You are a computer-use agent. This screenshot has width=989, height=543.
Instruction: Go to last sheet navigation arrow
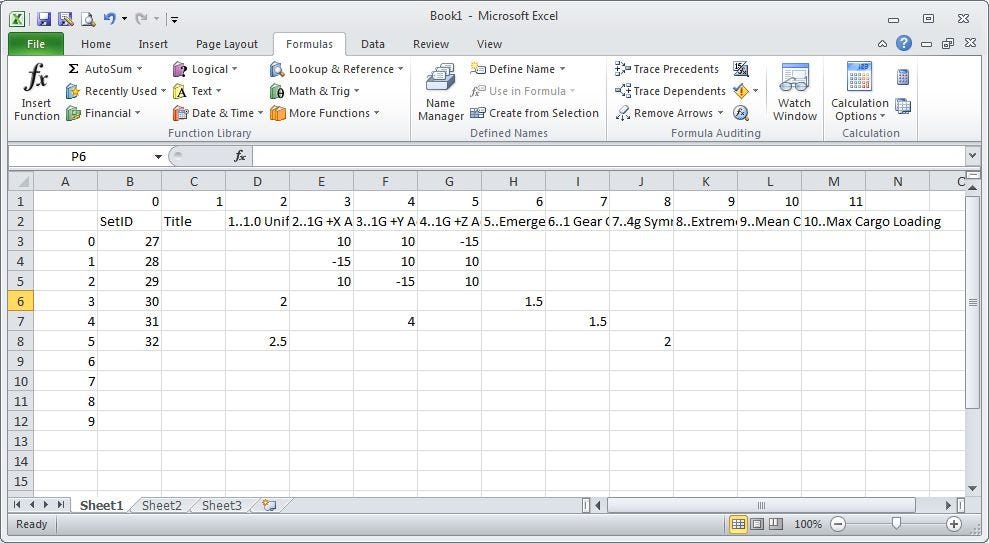61,505
